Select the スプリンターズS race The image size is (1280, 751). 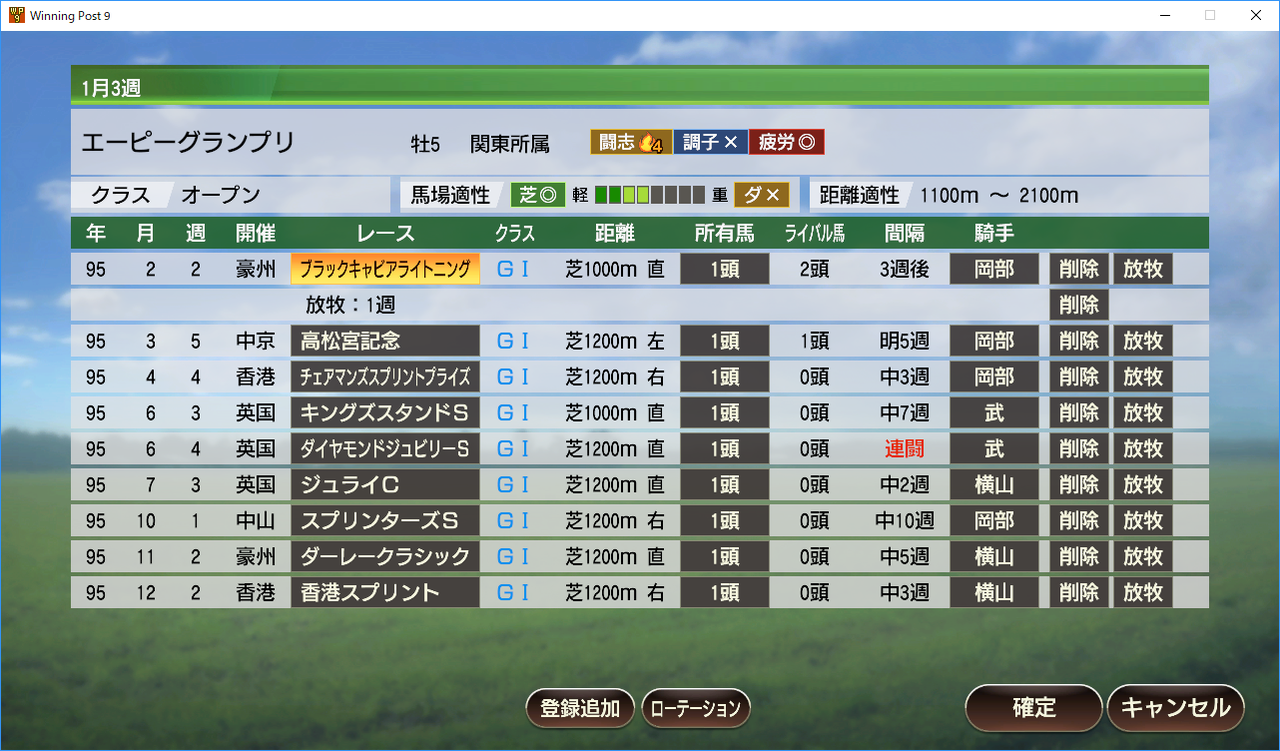pyautogui.click(x=385, y=521)
